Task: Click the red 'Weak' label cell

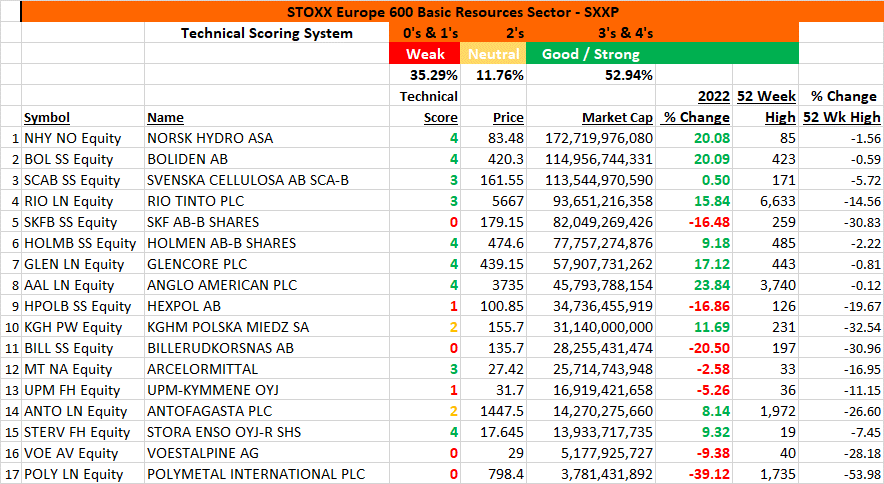Action: [425, 54]
